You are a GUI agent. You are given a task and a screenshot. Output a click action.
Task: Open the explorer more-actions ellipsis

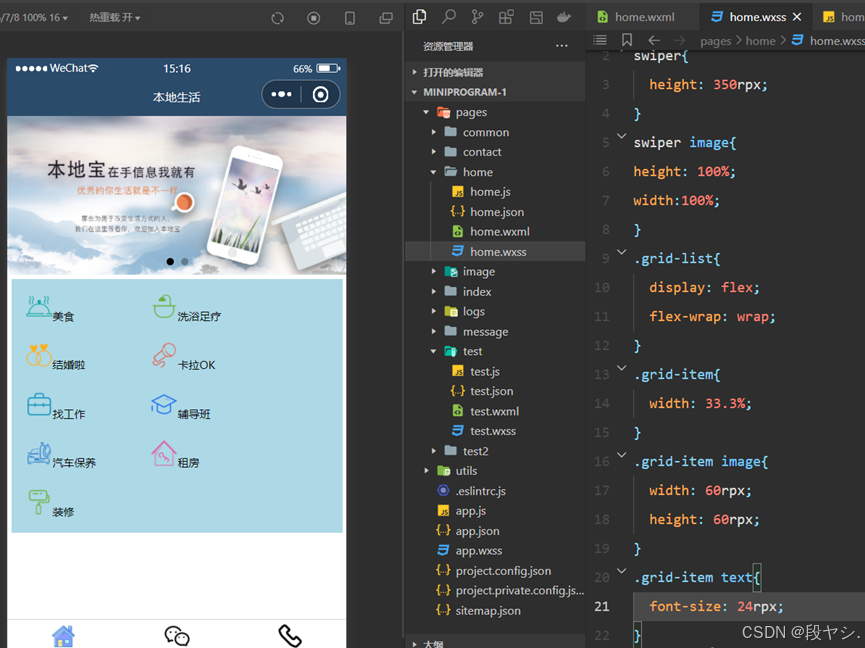coord(562,46)
